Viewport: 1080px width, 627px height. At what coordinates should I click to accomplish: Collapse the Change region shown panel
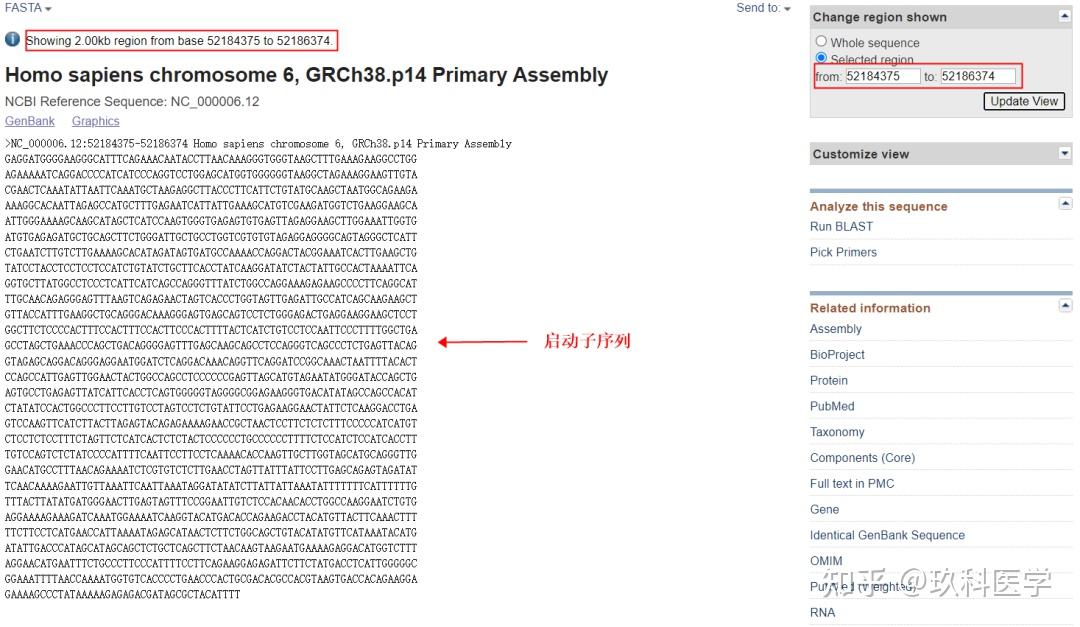(x=1064, y=17)
